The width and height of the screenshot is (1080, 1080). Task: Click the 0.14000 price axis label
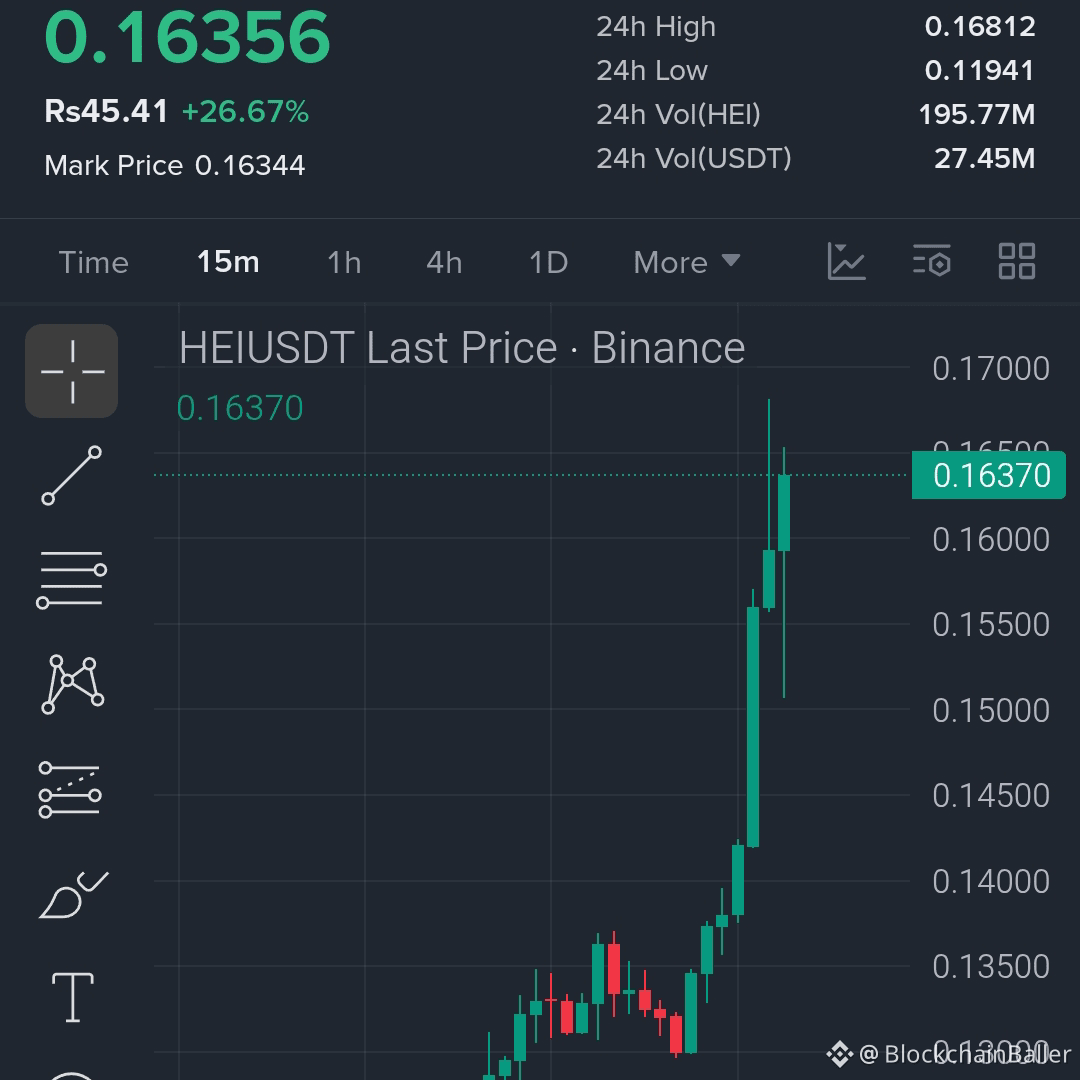click(x=991, y=881)
